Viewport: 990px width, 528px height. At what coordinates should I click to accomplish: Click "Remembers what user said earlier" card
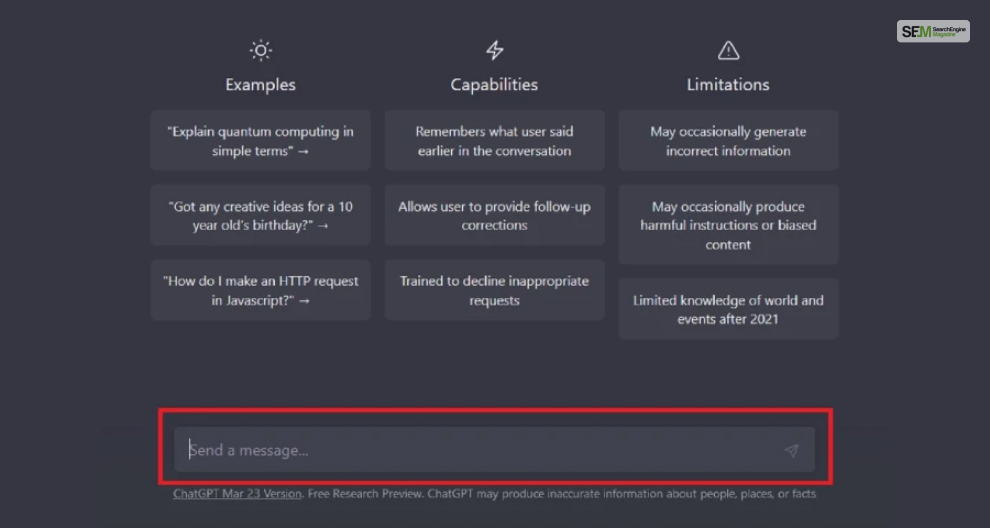[494, 141]
